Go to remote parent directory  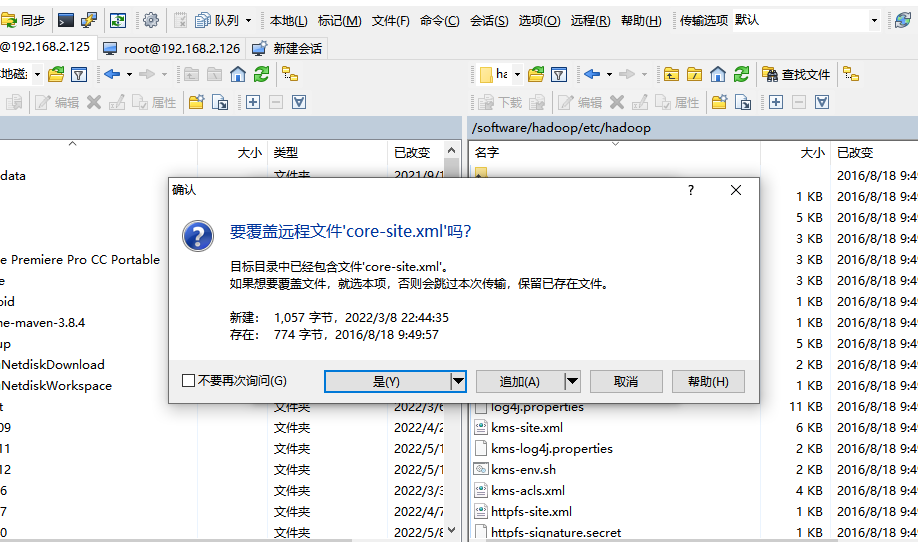pos(671,74)
